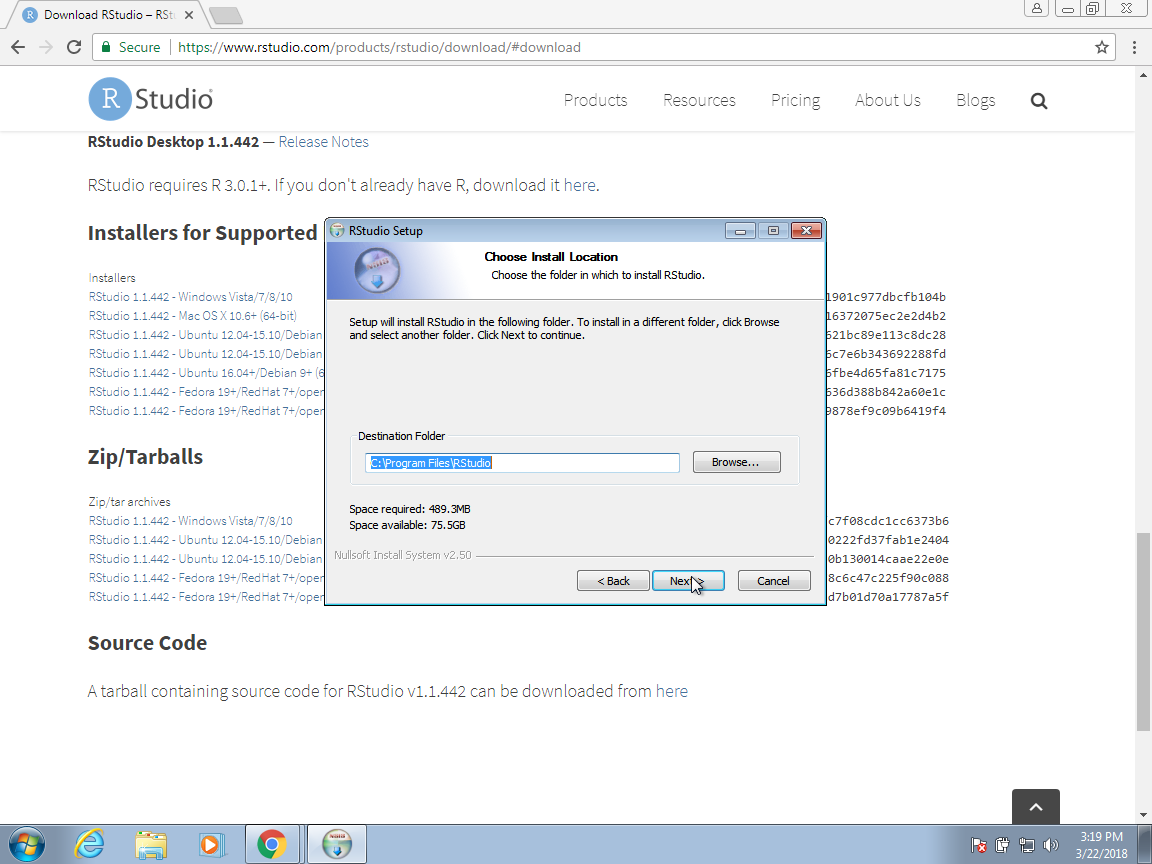The image size is (1152, 864).
Task: Open Windows Explorer folder in taskbar
Action: [151, 844]
